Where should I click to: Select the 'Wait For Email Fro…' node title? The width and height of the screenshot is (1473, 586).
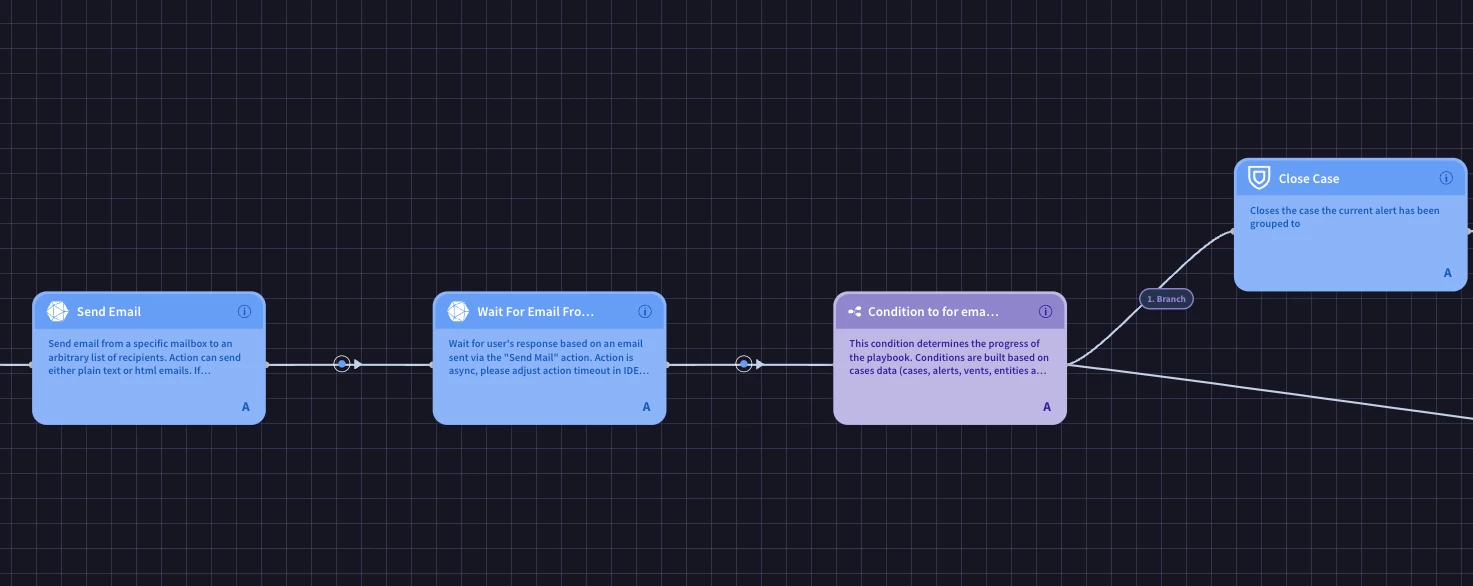(536, 312)
